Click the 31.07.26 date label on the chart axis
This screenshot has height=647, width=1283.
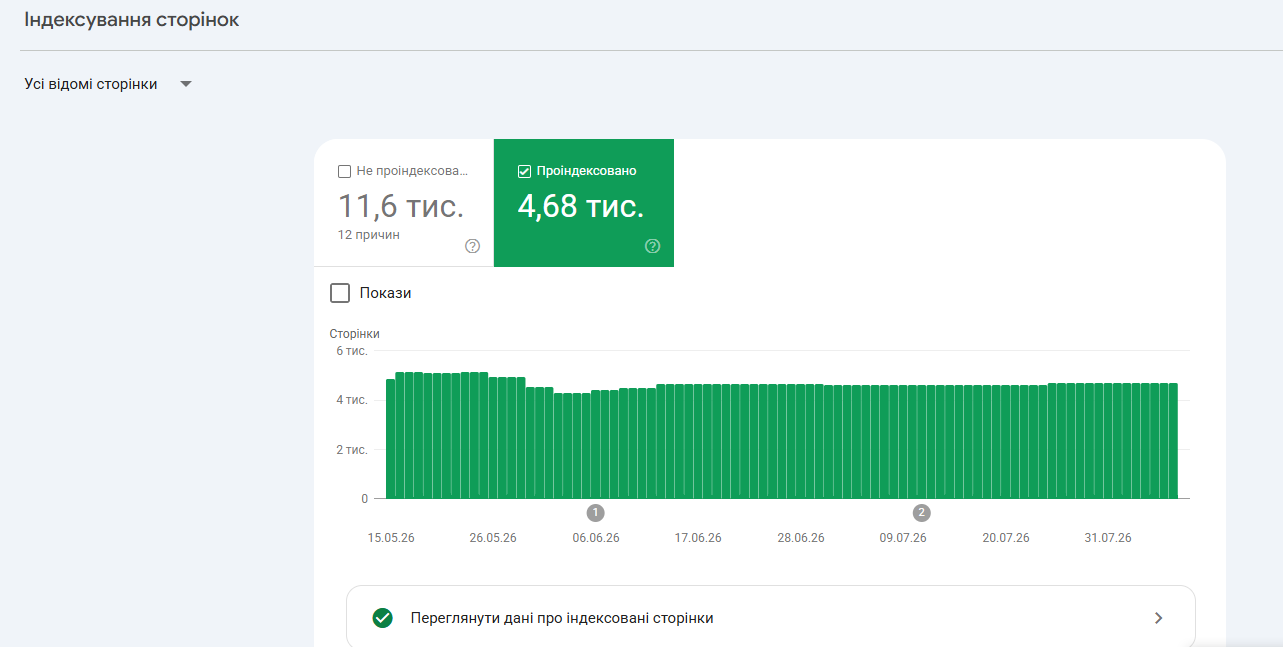click(1108, 538)
